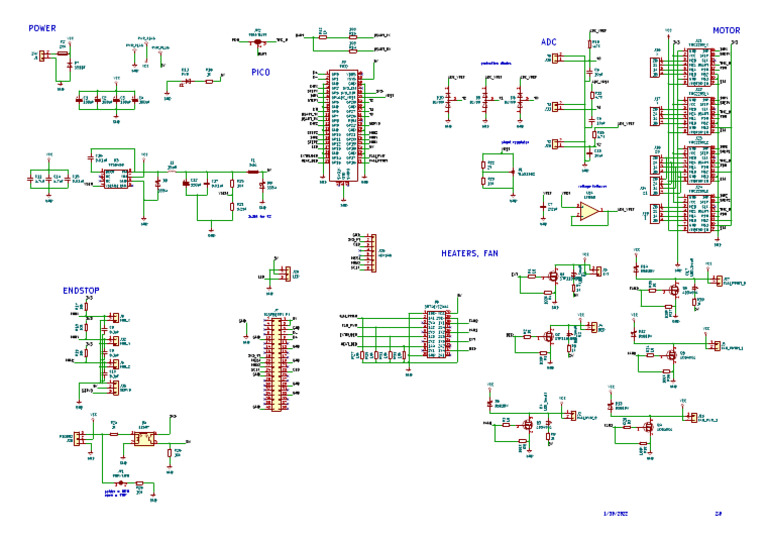Image resolution: width=768 pixels, height=543 pixels.
Task: Select the level shifter IC left of the heater MOSFETs
Action: 436,333
